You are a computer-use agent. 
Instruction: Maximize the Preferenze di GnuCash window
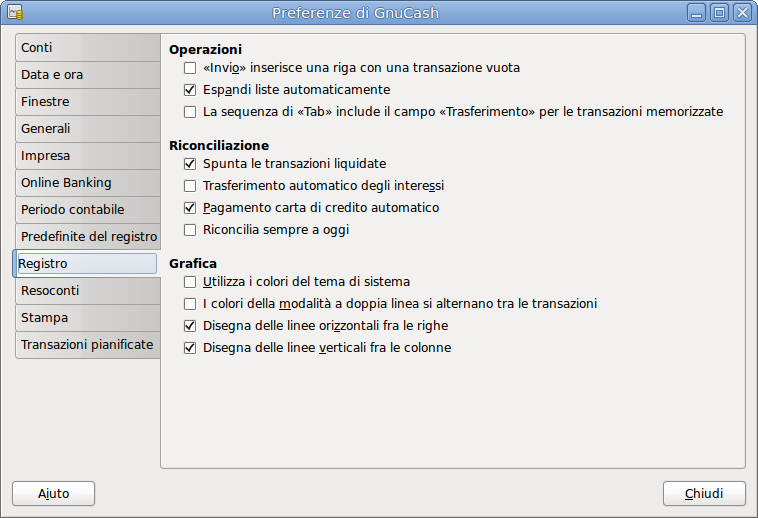pyautogui.click(x=719, y=13)
